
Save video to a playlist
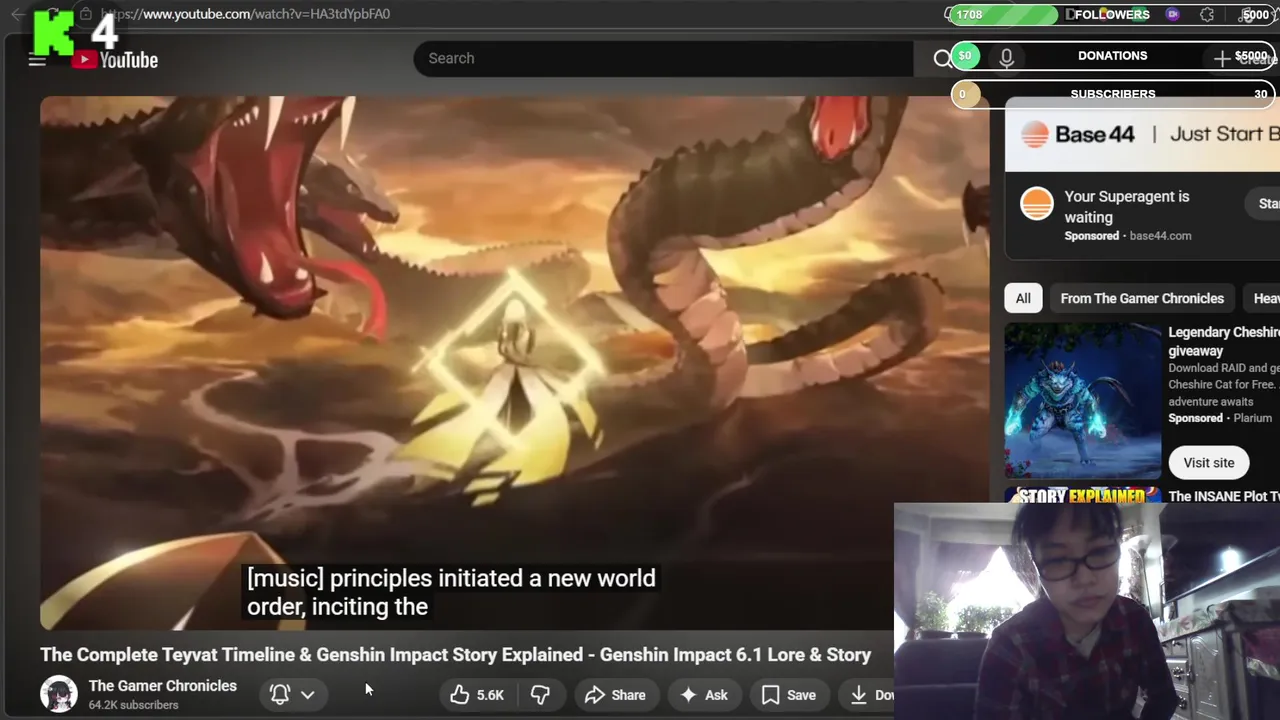pos(788,695)
